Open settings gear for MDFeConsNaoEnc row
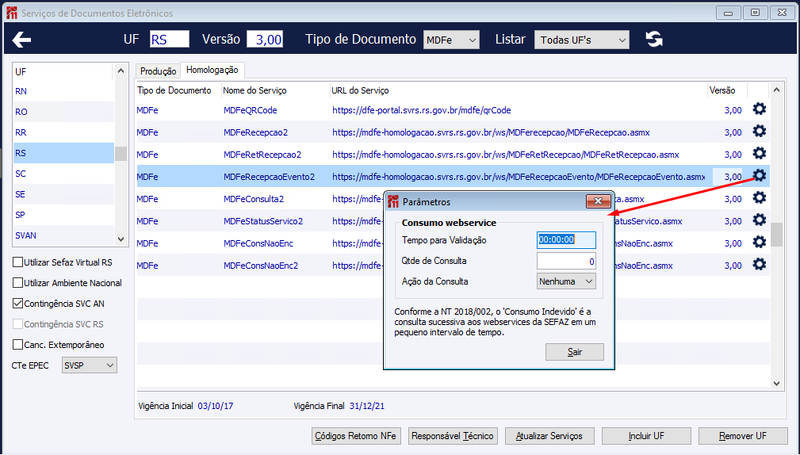 (x=759, y=242)
